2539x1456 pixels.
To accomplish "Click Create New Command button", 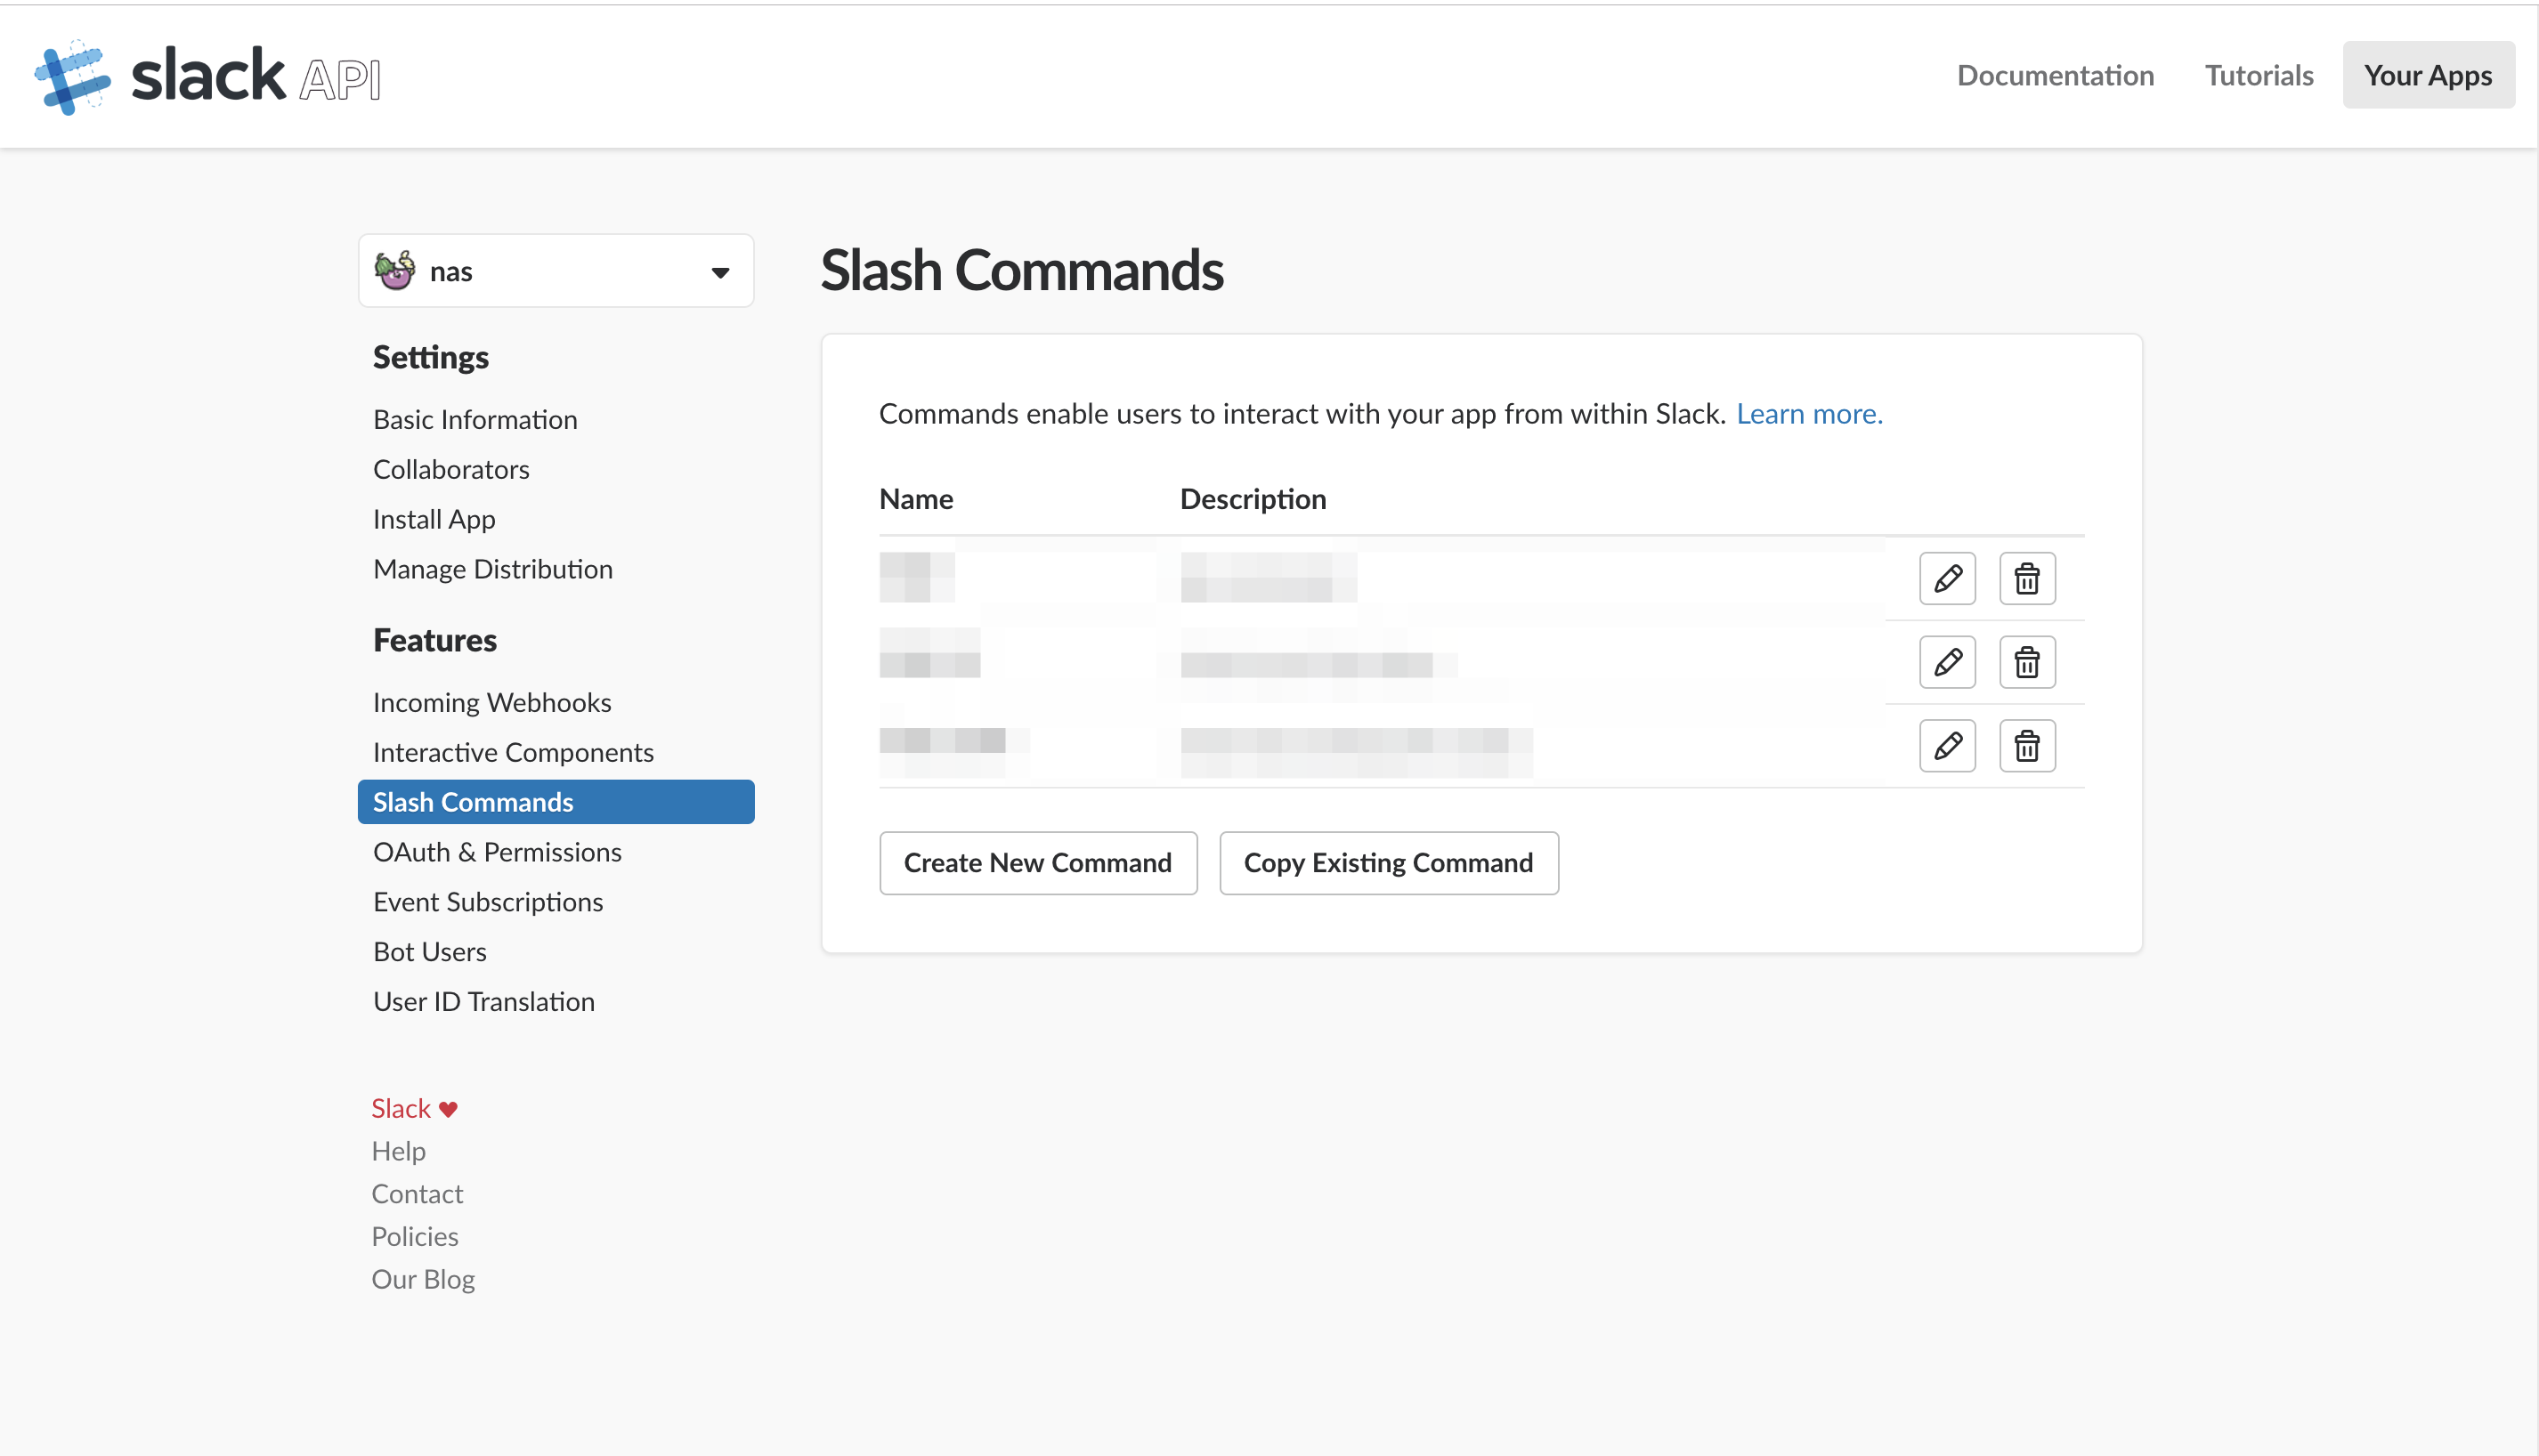I will click(1038, 863).
